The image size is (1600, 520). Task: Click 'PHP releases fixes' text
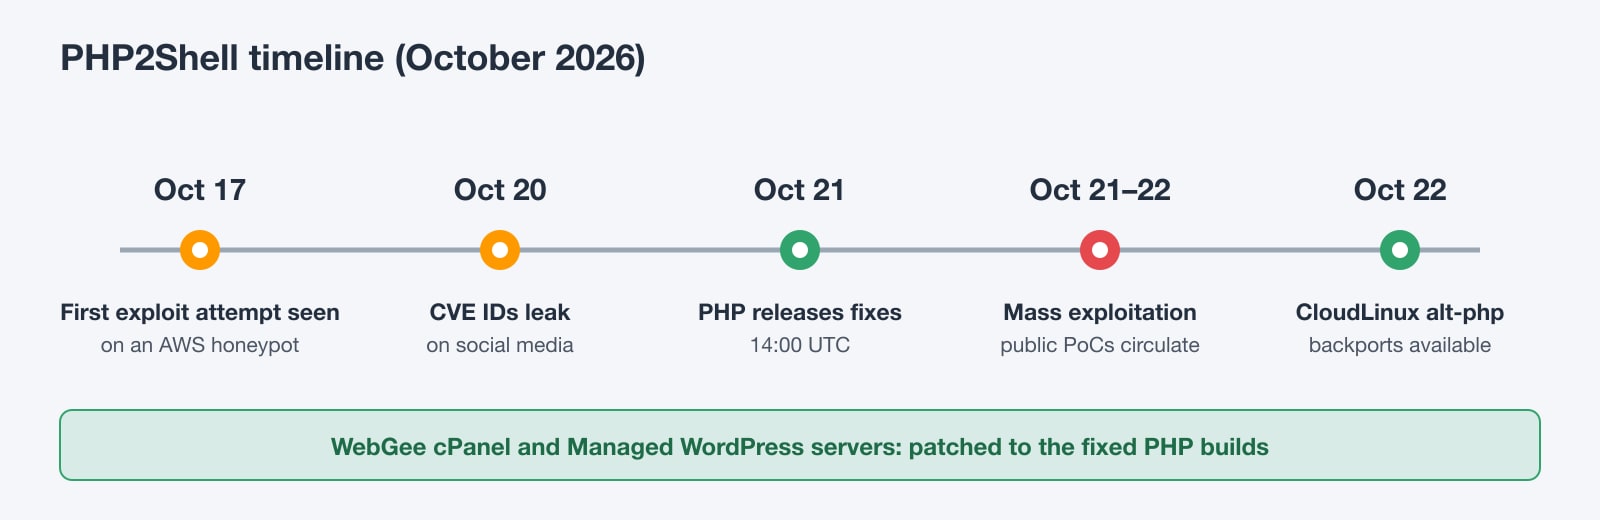800,312
